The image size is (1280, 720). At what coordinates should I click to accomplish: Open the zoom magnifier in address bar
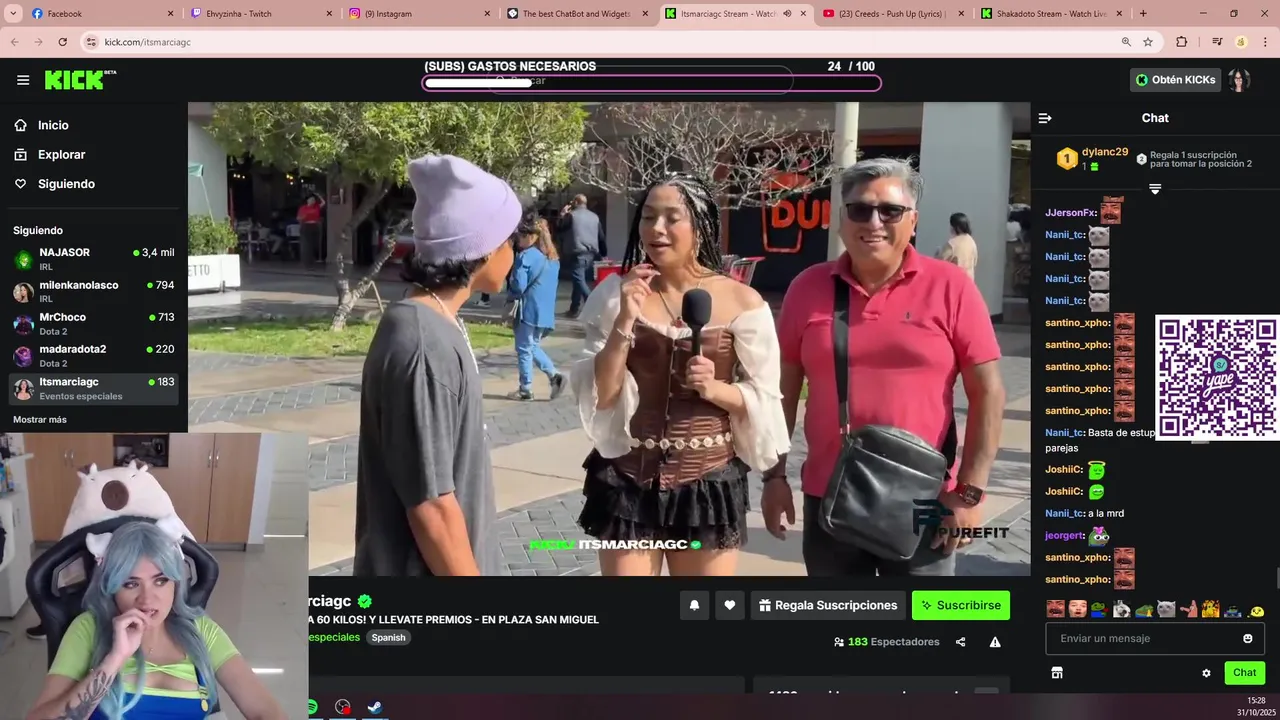[x=1126, y=42]
